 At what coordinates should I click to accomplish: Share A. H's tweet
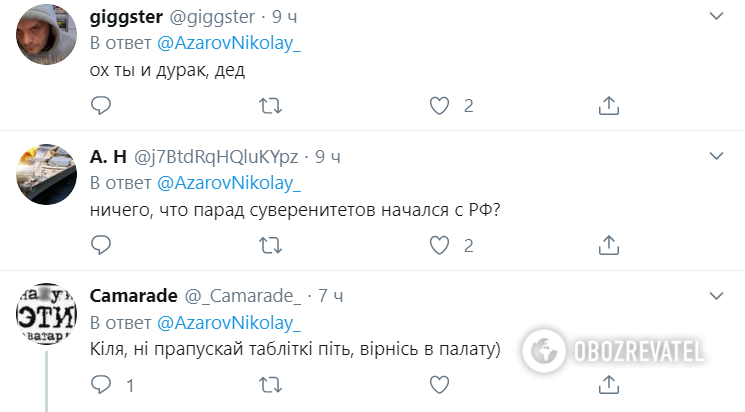609,244
